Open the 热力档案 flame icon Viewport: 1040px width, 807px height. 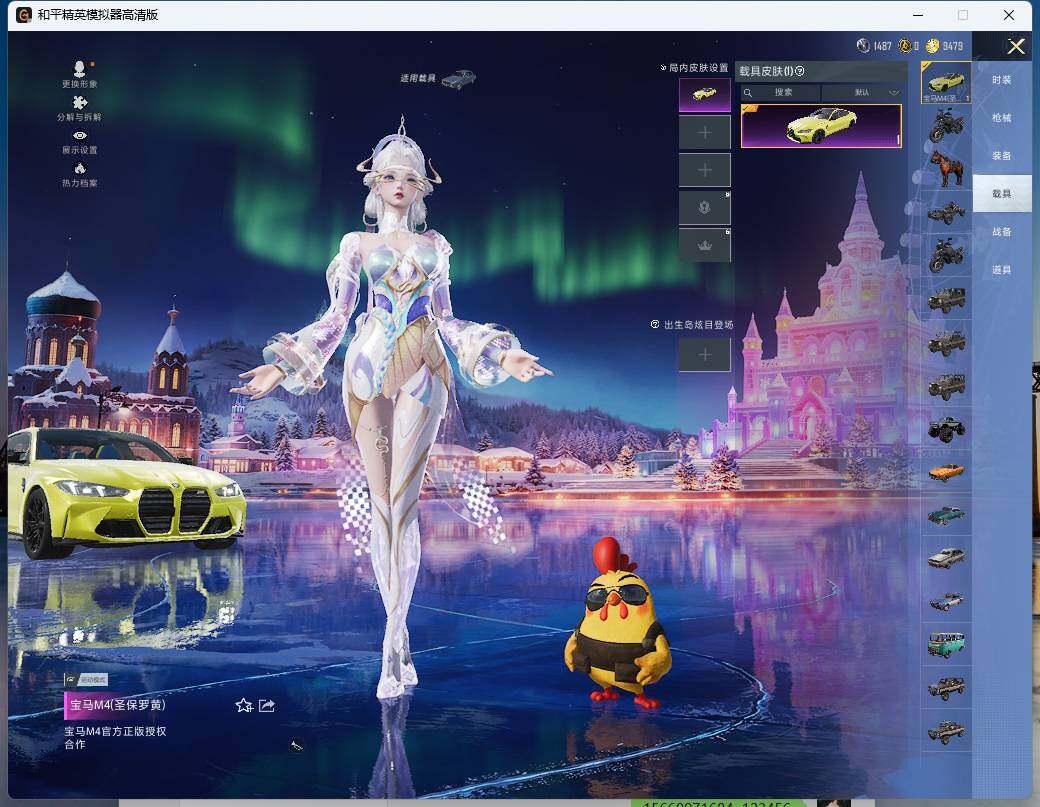click(80, 168)
